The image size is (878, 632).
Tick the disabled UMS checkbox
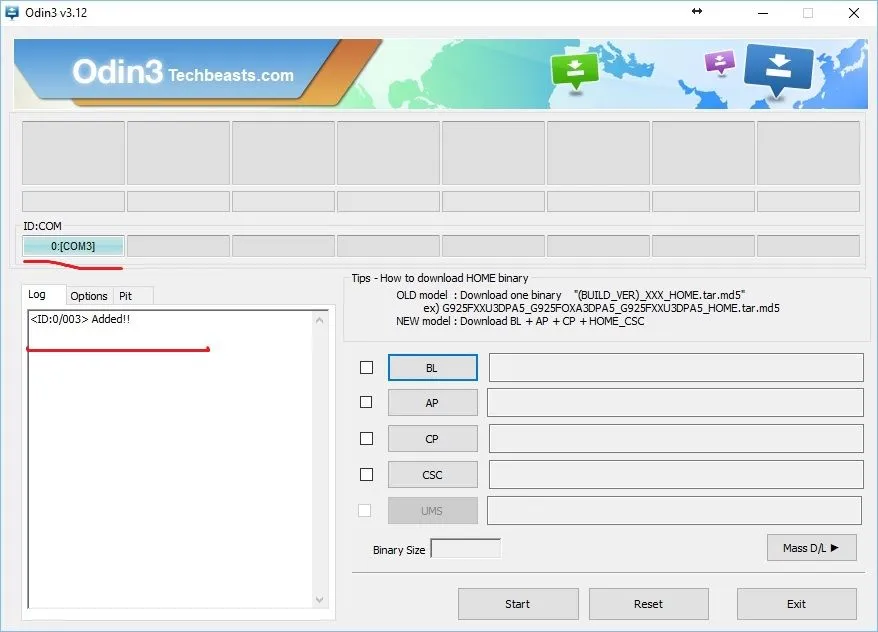365,511
